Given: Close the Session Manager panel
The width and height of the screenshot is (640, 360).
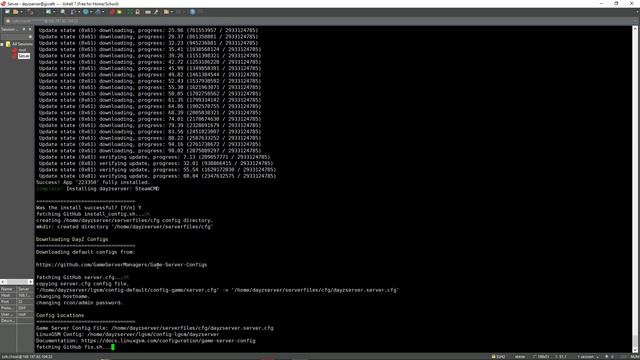Looking at the screenshot, I should click(x=30, y=29).
